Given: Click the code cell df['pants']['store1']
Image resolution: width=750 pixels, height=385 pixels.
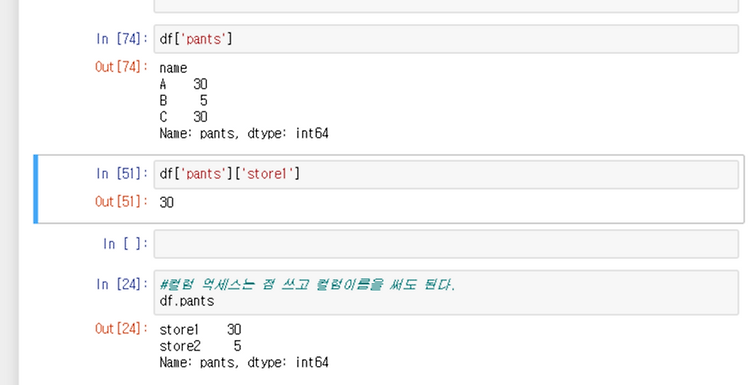Looking at the screenshot, I should point(446,174).
